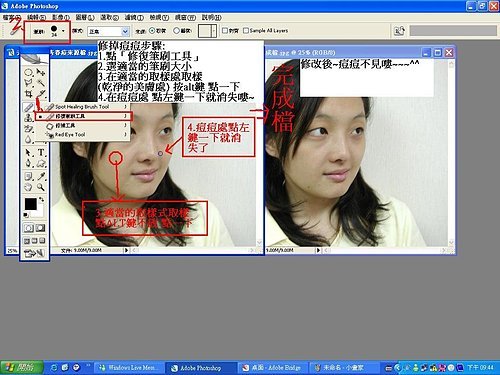Choose Full Screen Mode
Viewport: 500px width, 375px height.
pyautogui.click(x=42, y=241)
